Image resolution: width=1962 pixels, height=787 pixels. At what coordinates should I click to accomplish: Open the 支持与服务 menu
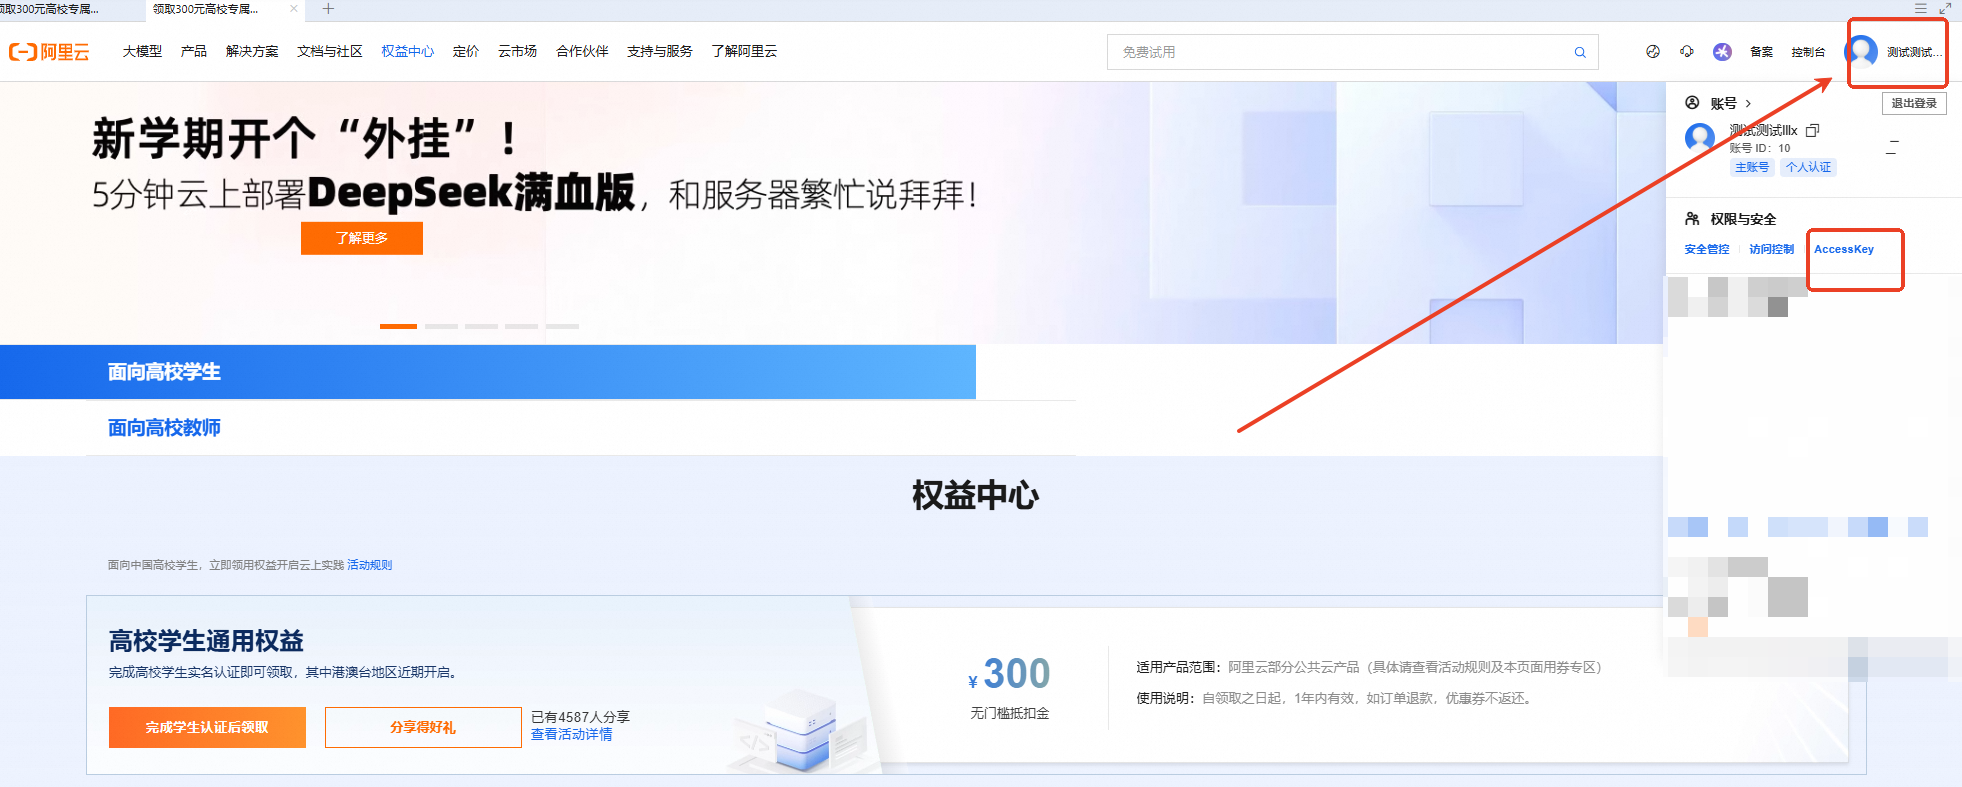coord(660,52)
